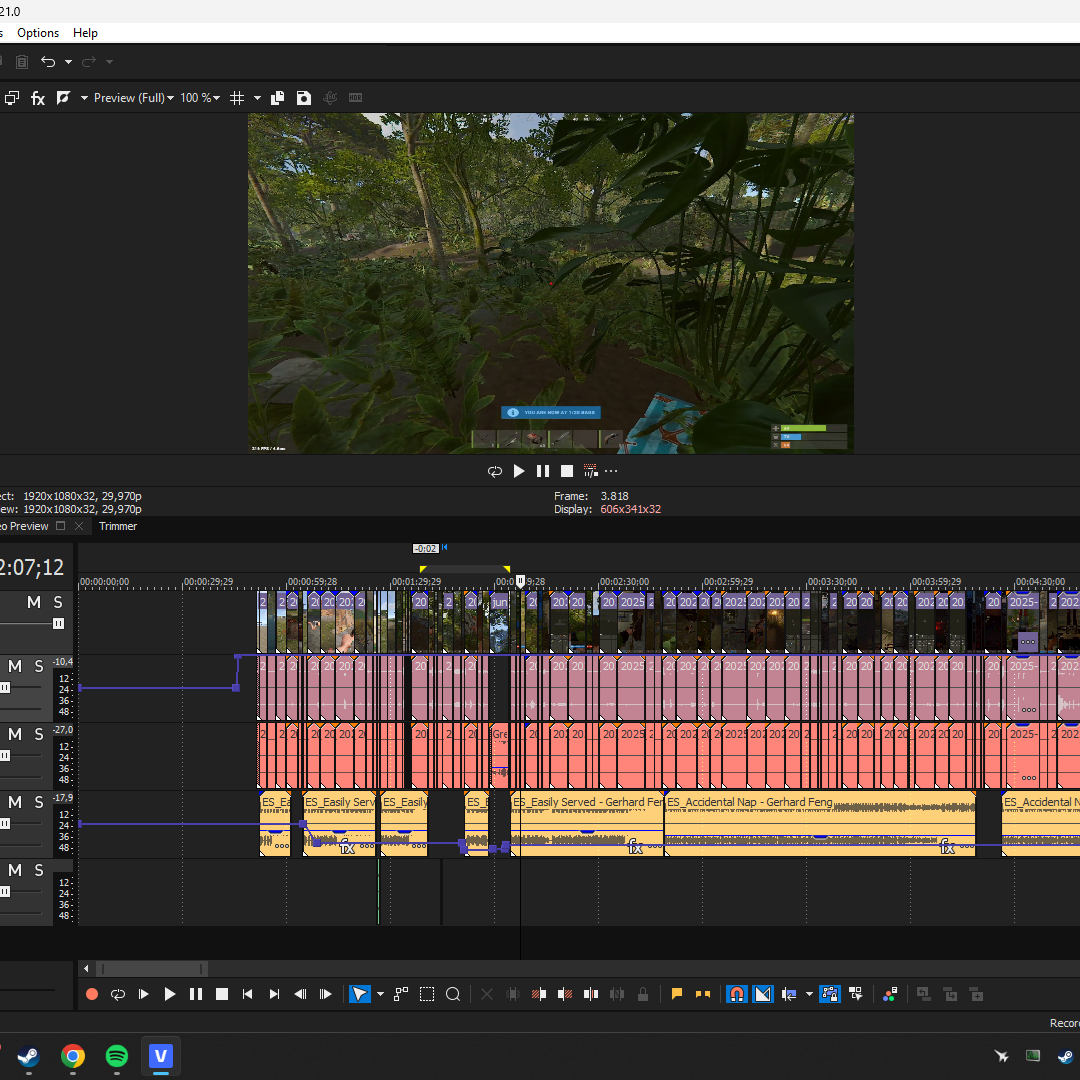Adjust the video track level slider handle
This screenshot has width=1080, height=1080.
(59, 624)
